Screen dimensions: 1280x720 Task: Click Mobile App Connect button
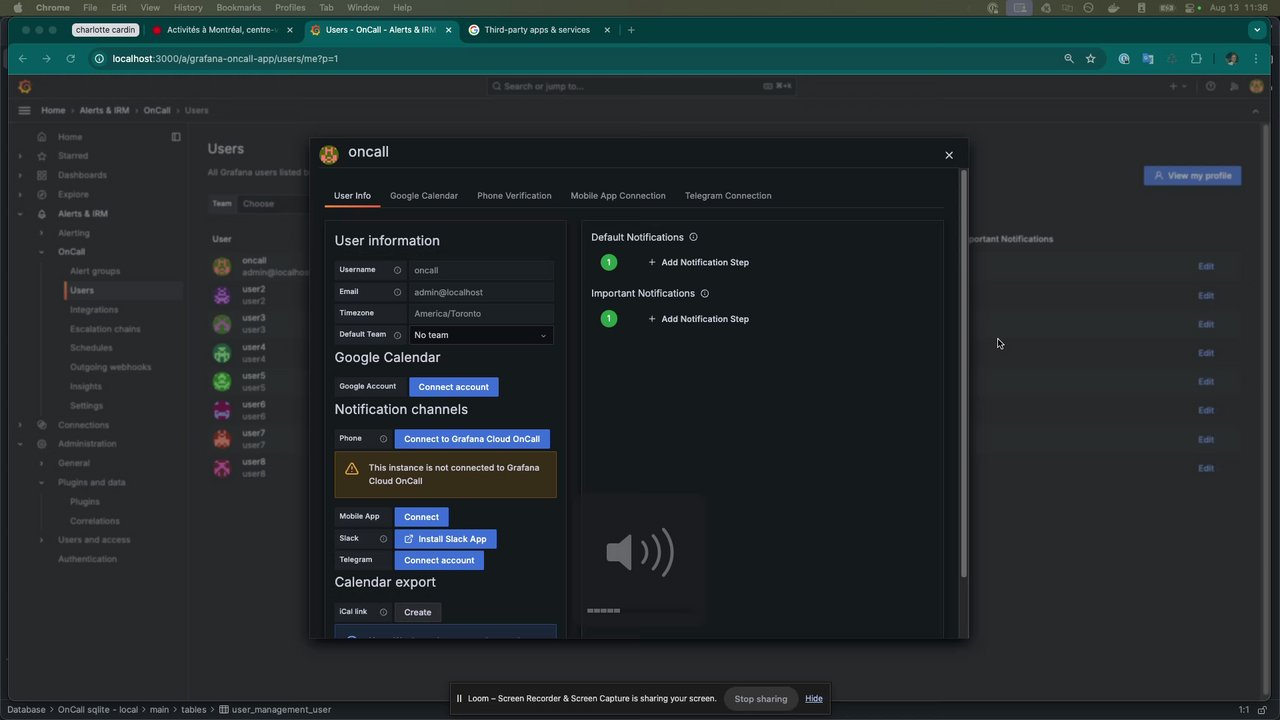tap(421, 517)
